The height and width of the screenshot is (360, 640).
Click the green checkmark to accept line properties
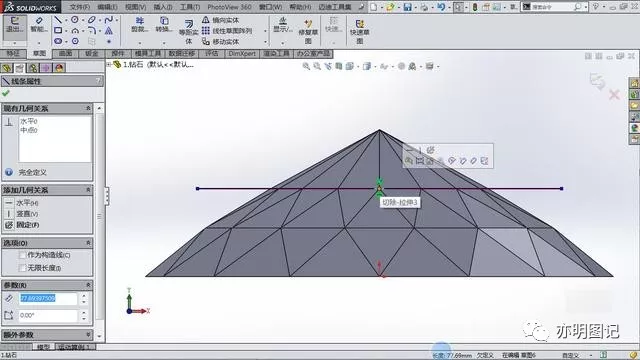pyautogui.click(x=6, y=93)
